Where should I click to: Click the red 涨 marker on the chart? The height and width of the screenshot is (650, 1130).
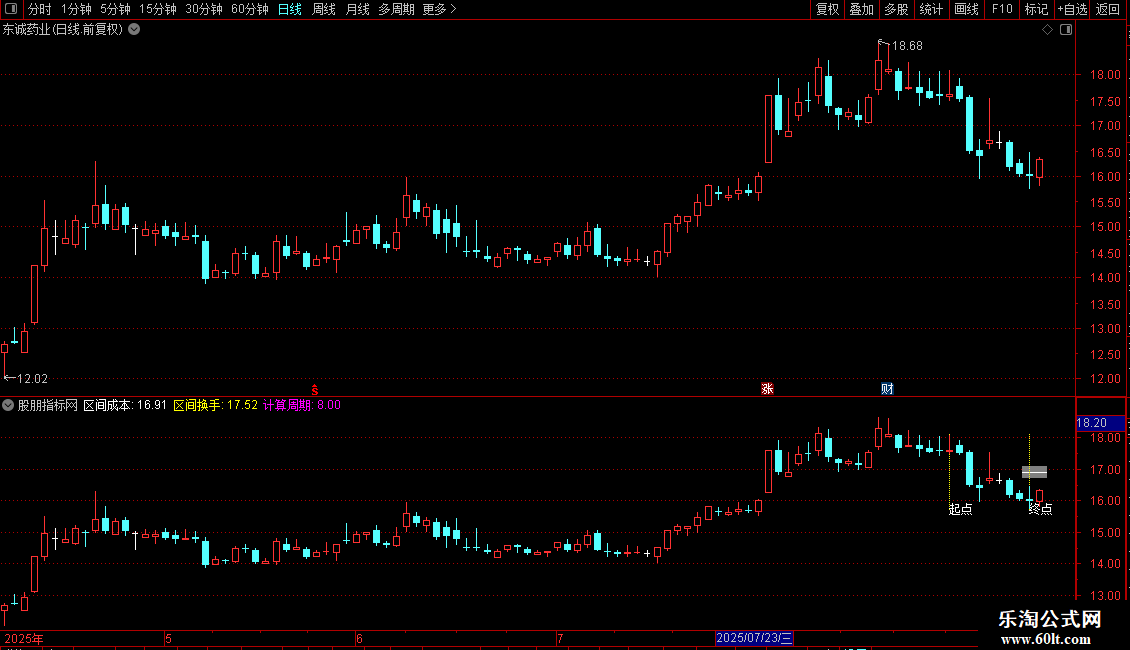(x=768, y=388)
